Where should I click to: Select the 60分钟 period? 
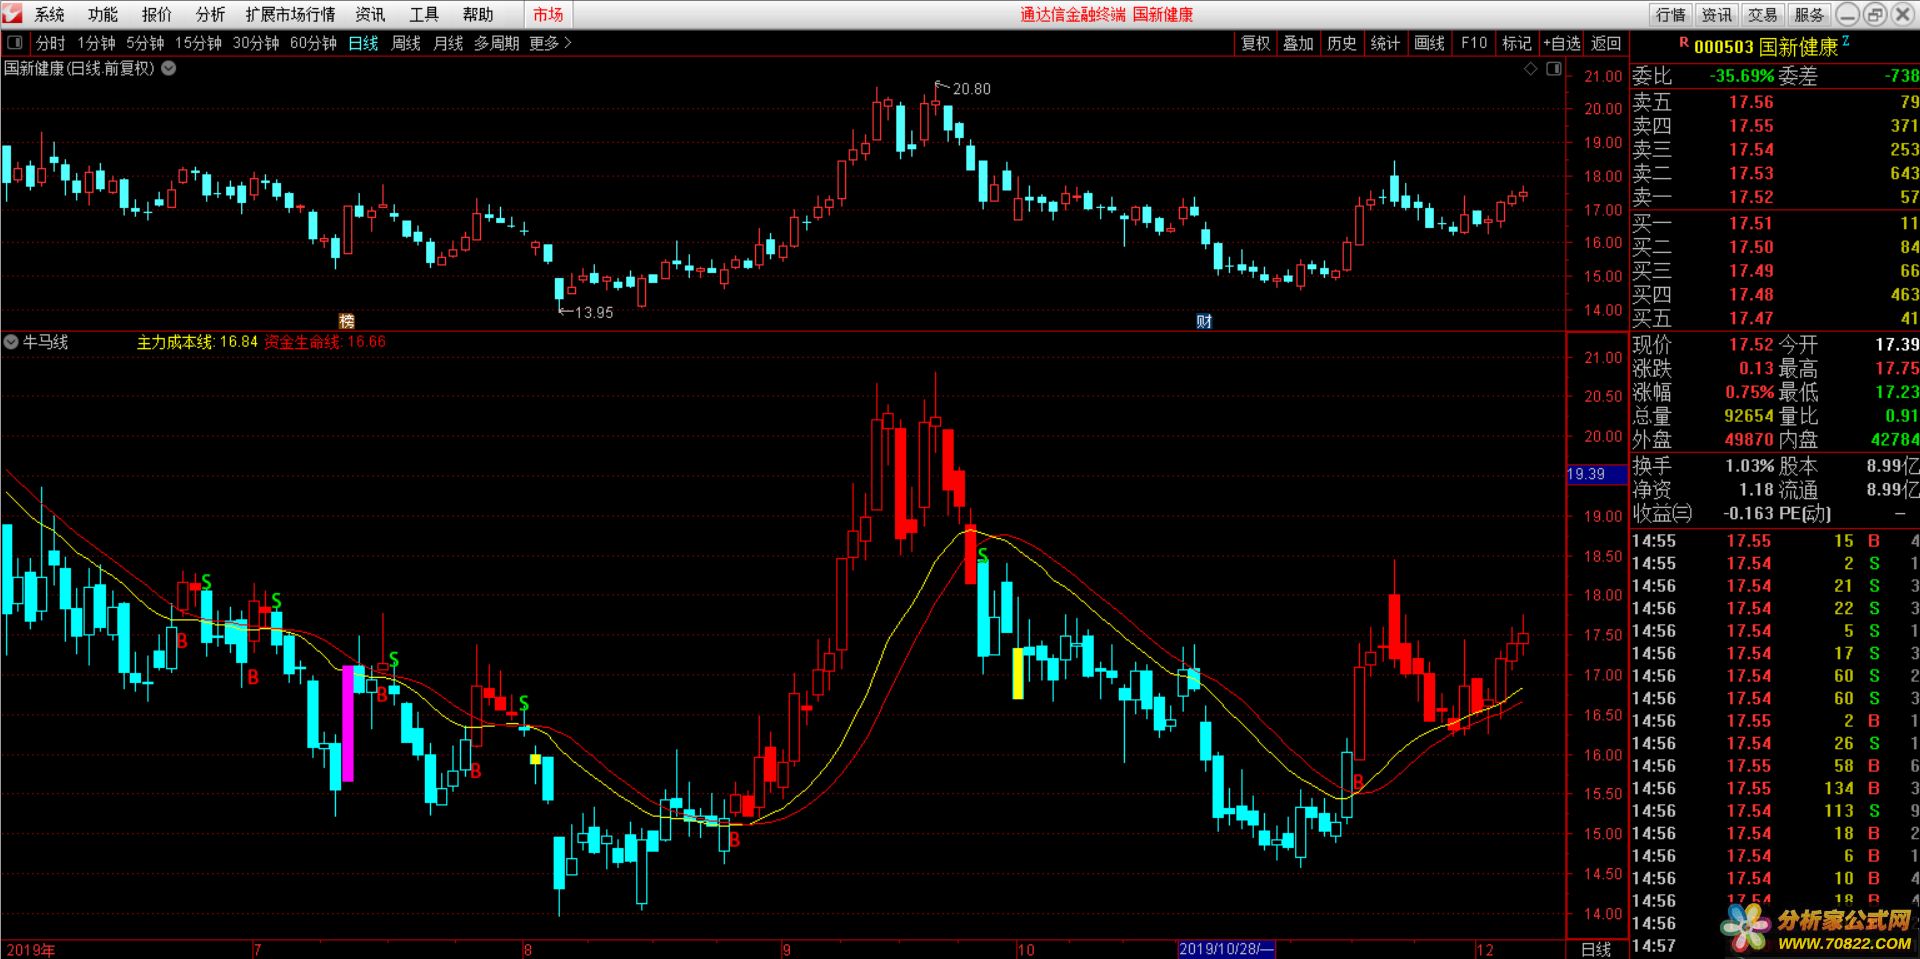(314, 43)
